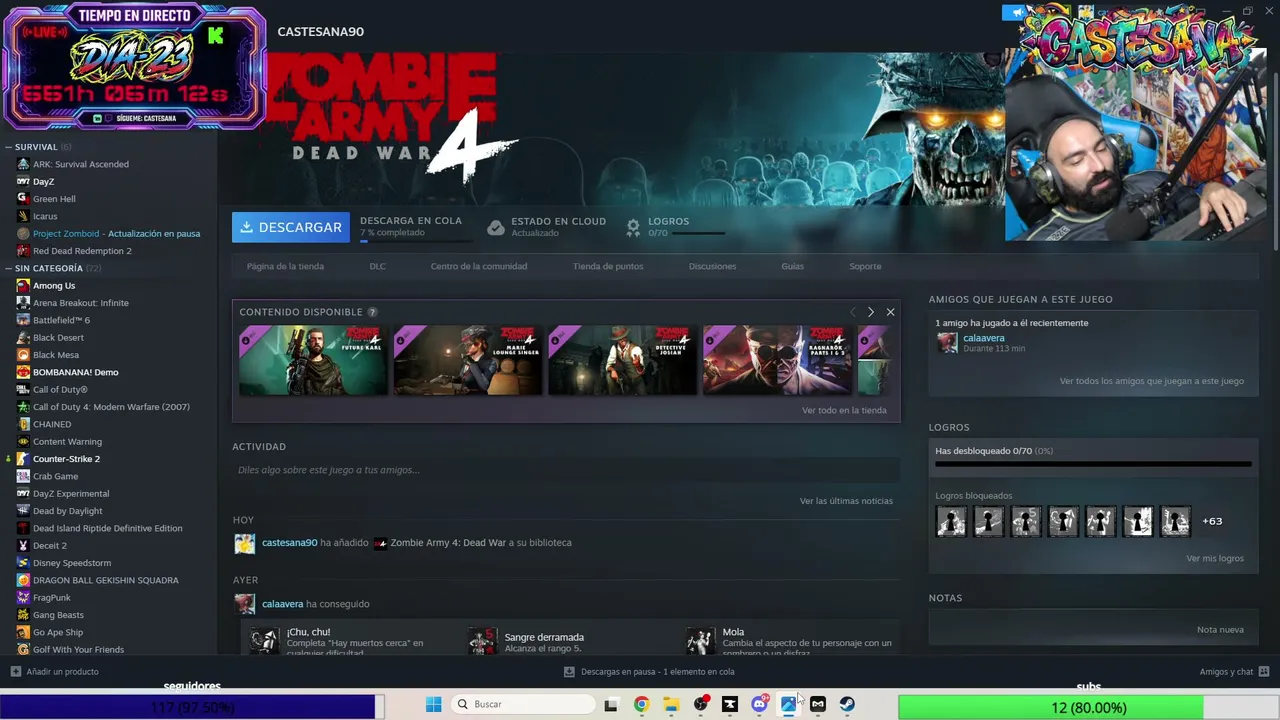Open the Soporte tab
Viewport: 1280px width, 720px height.
865,266
